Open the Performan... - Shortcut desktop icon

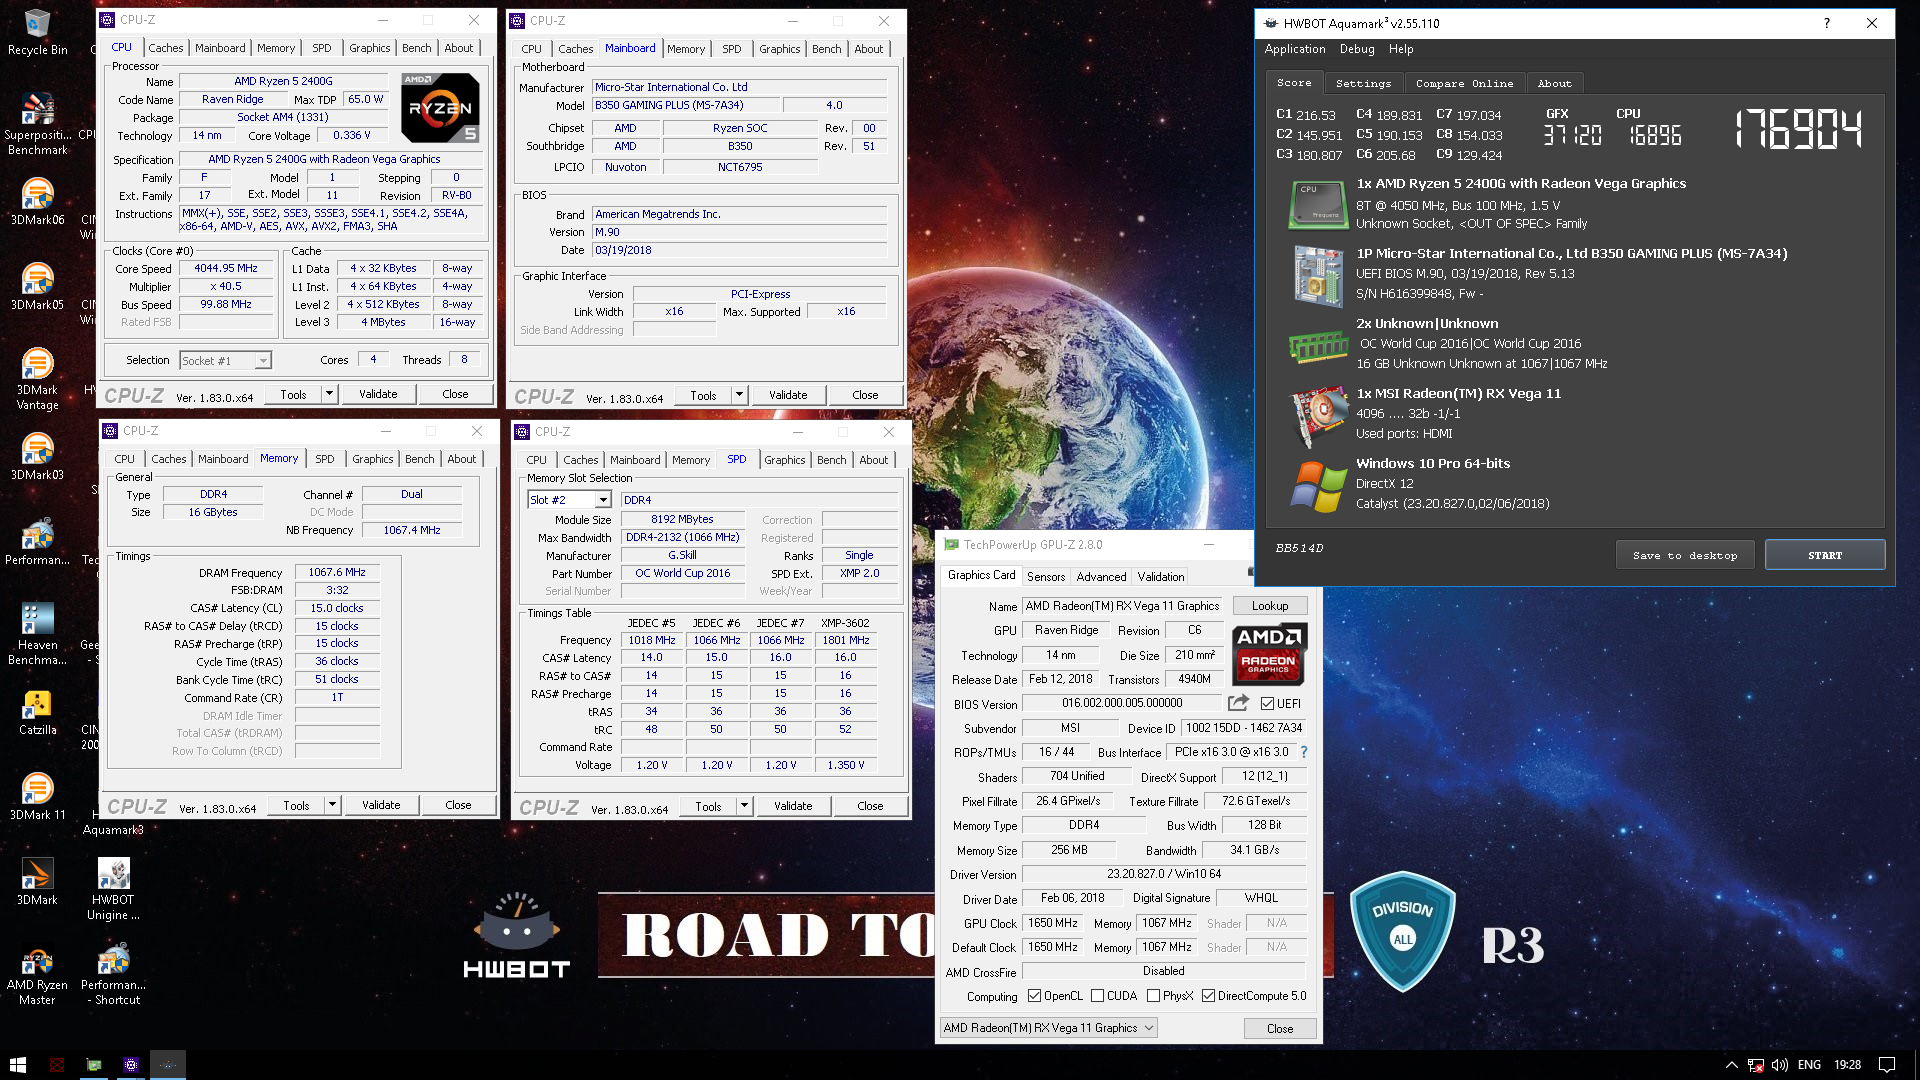coord(113,974)
